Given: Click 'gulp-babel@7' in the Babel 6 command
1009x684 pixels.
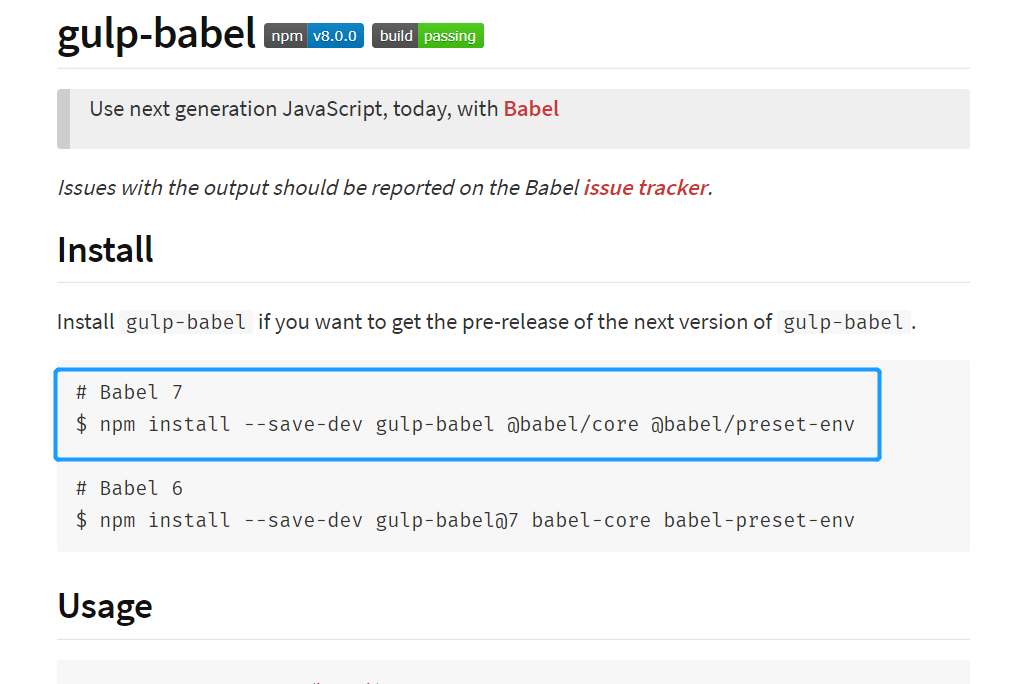Looking at the screenshot, I should 447,520.
